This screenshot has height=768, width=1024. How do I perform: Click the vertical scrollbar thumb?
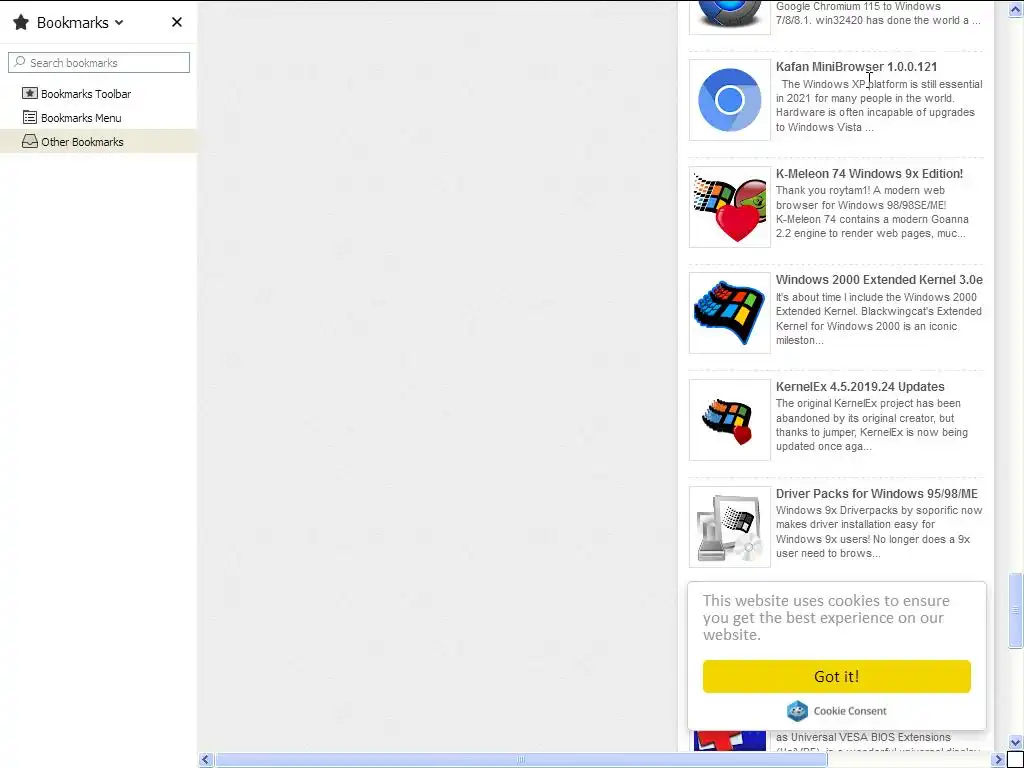point(1016,611)
